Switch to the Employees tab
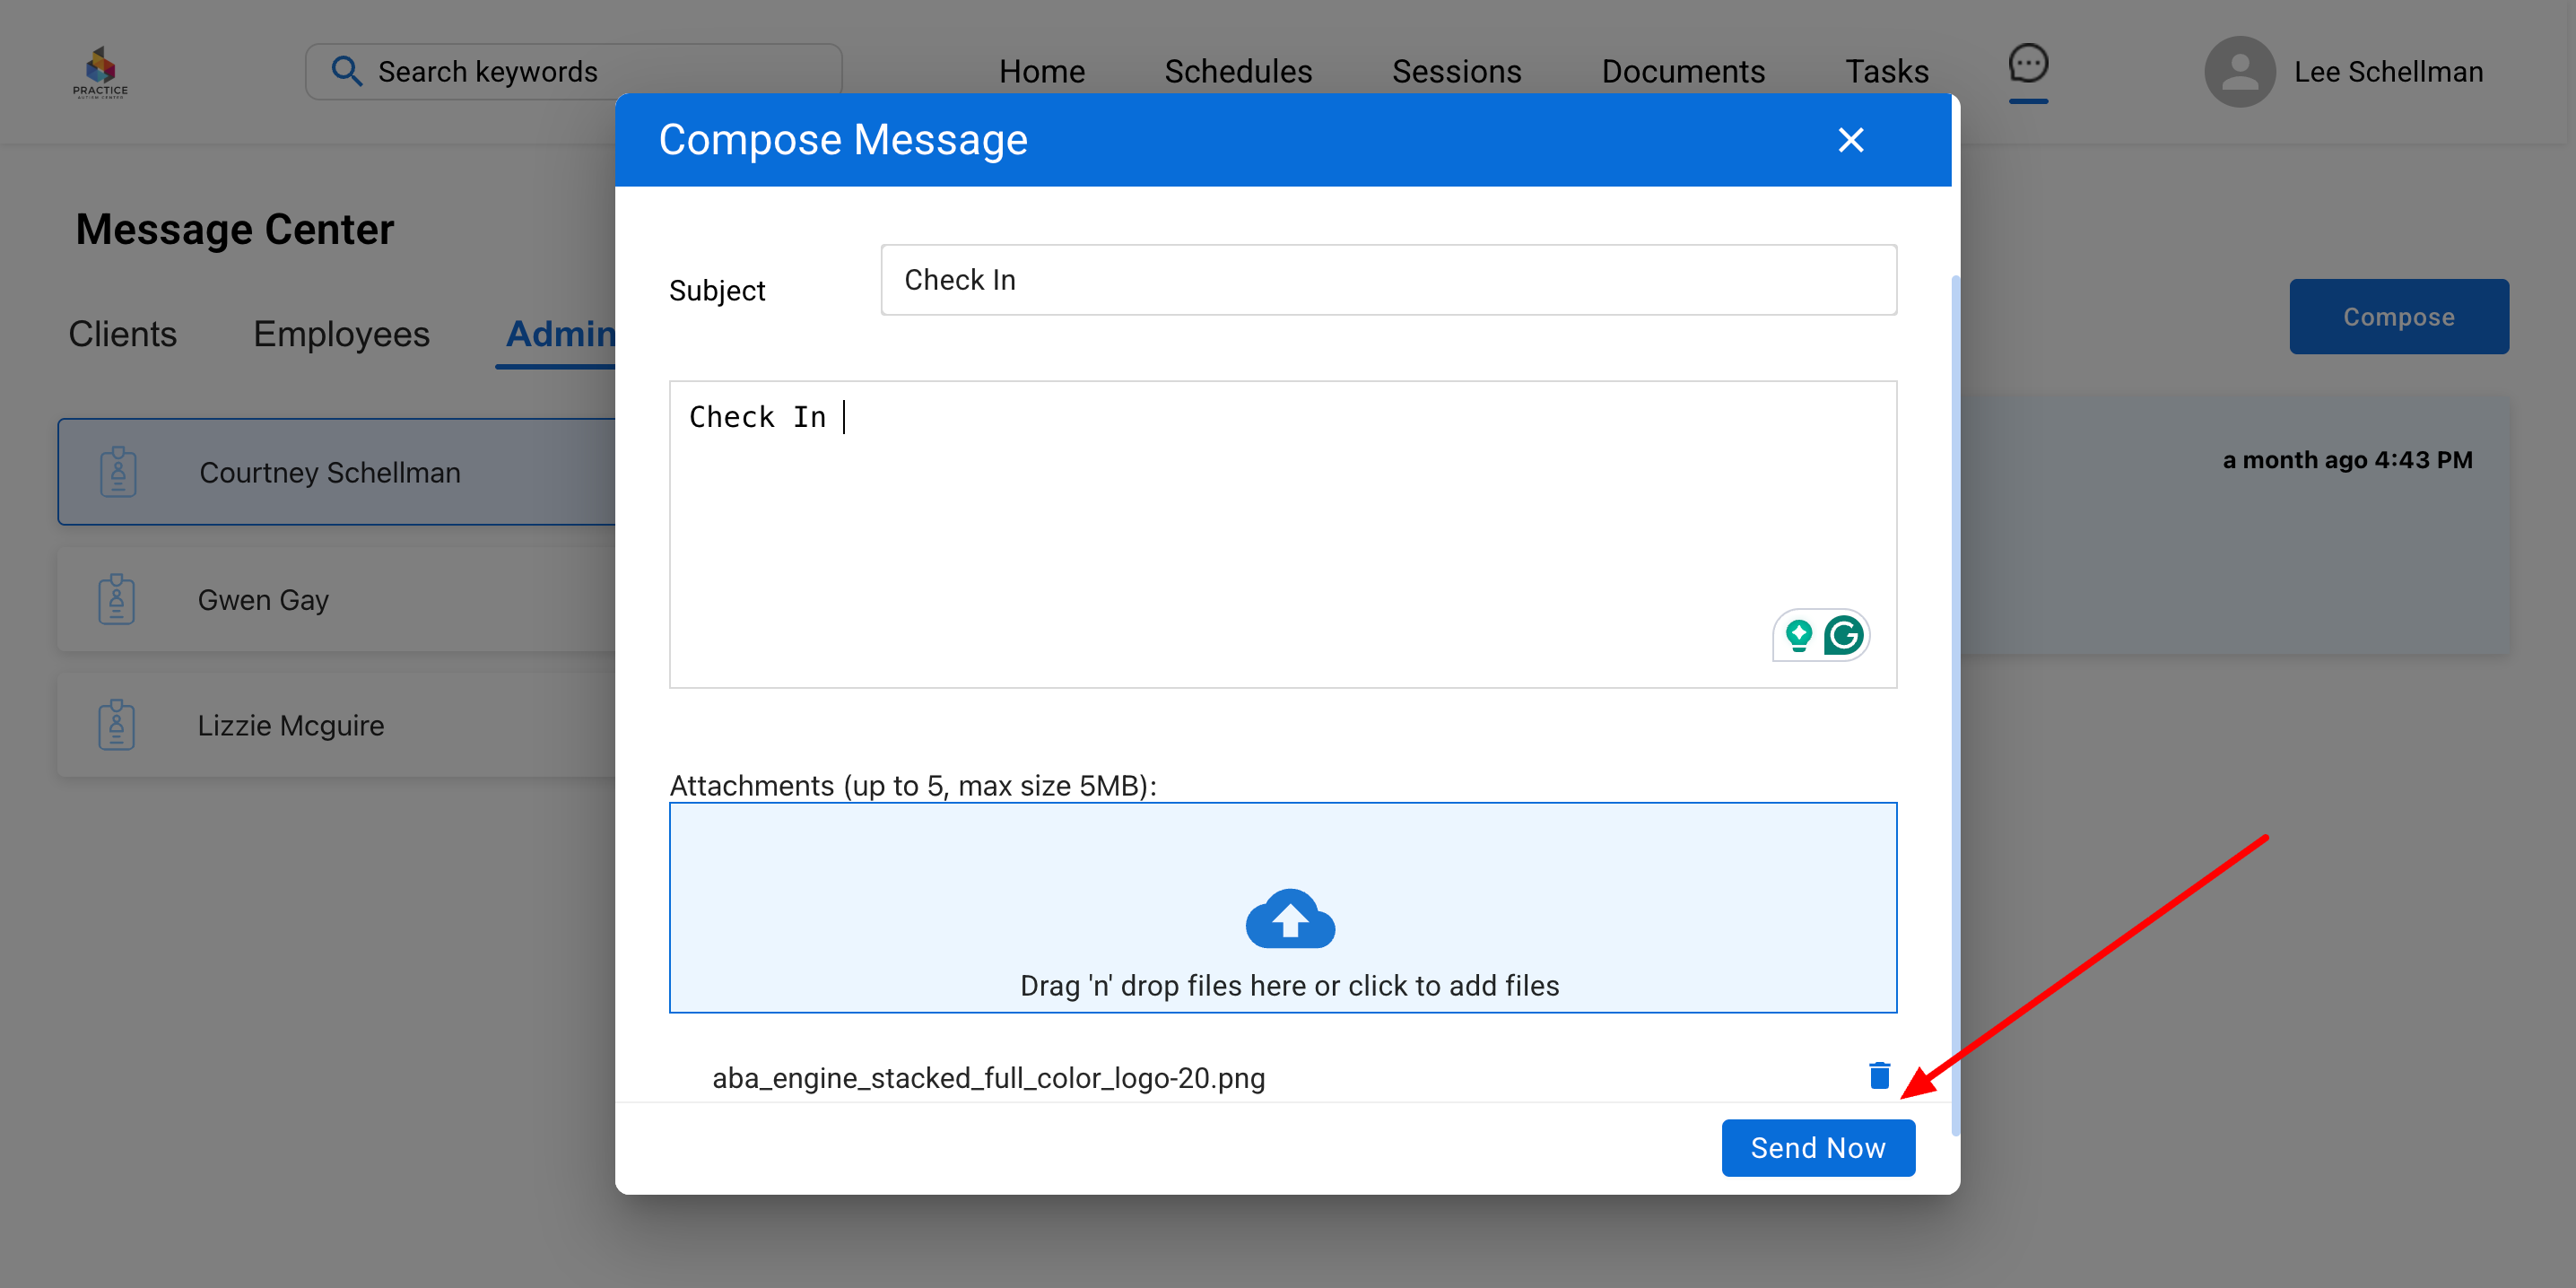2576x1288 pixels. 341,334
